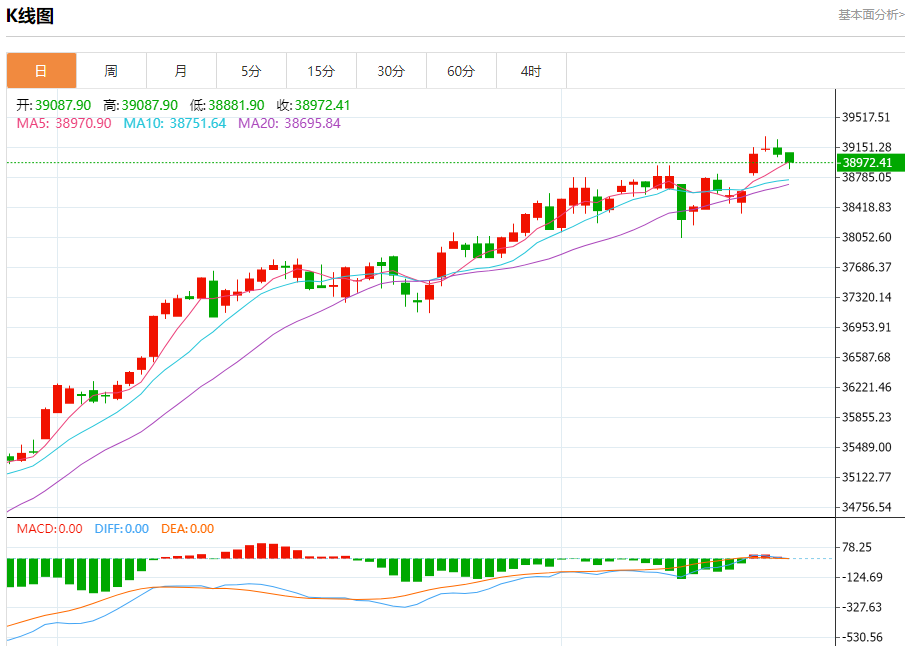The width and height of the screenshot is (905, 646).
Task: Click the low price 38881.90 value
Action: [236, 105]
